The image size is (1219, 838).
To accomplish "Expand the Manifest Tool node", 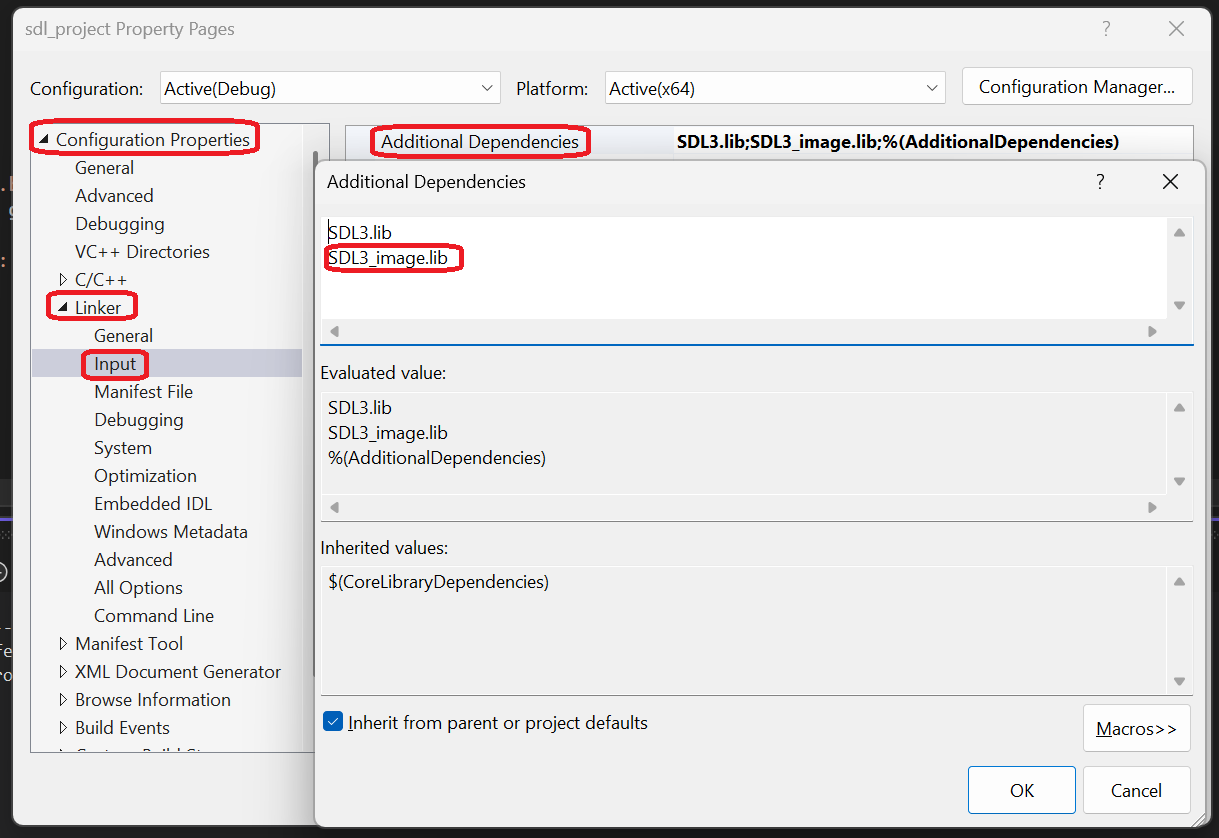I will 62,643.
